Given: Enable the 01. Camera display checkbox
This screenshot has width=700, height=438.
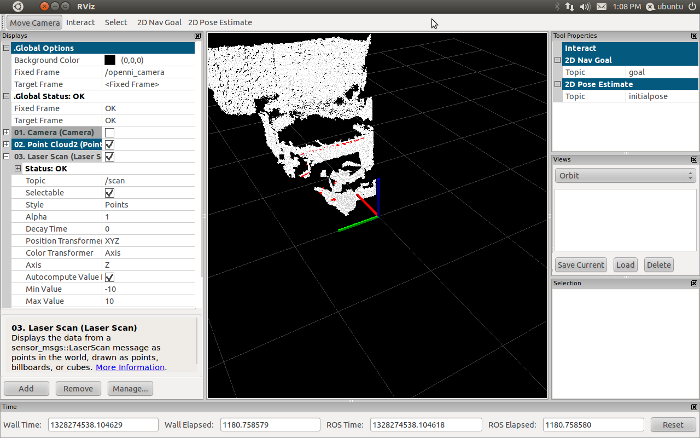Looking at the screenshot, I should pos(109,132).
